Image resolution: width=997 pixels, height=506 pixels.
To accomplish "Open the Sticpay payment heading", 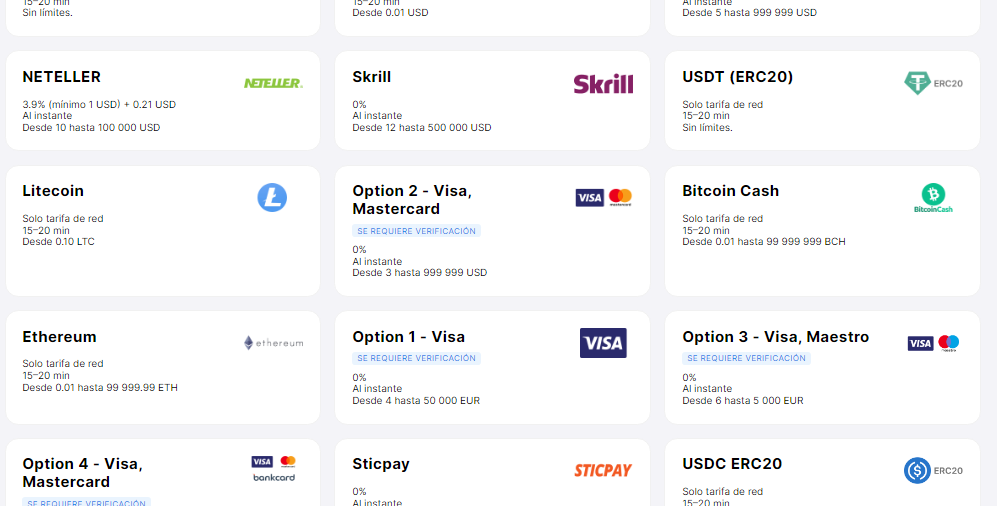I will [x=381, y=464].
